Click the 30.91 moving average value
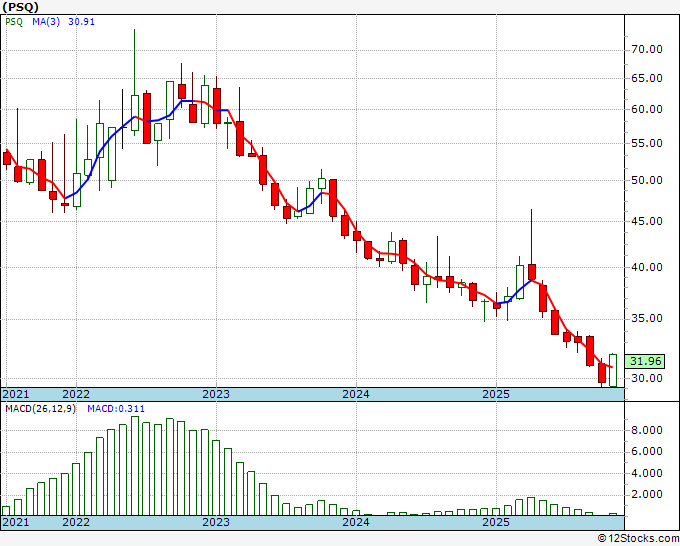The width and height of the screenshot is (680, 546). [81, 21]
